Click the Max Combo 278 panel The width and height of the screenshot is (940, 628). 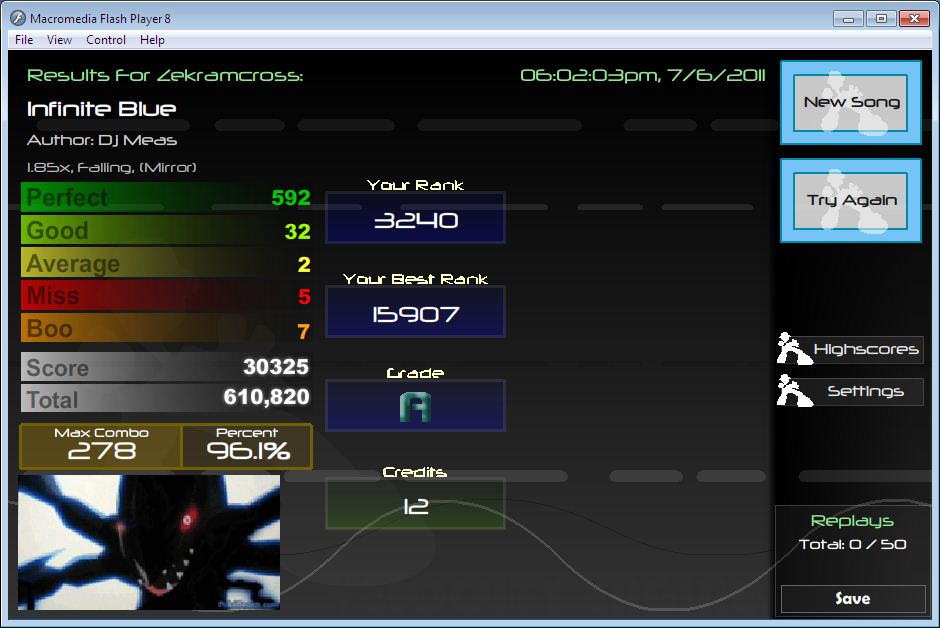(x=101, y=446)
